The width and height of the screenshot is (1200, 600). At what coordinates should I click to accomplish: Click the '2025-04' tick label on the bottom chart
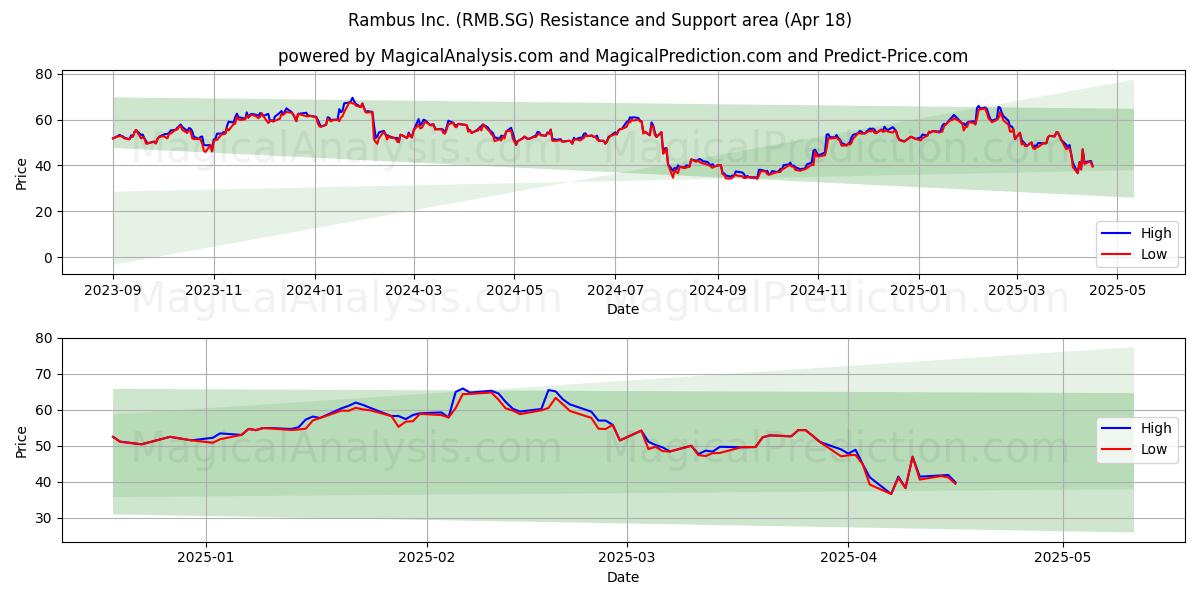pos(848,559)
